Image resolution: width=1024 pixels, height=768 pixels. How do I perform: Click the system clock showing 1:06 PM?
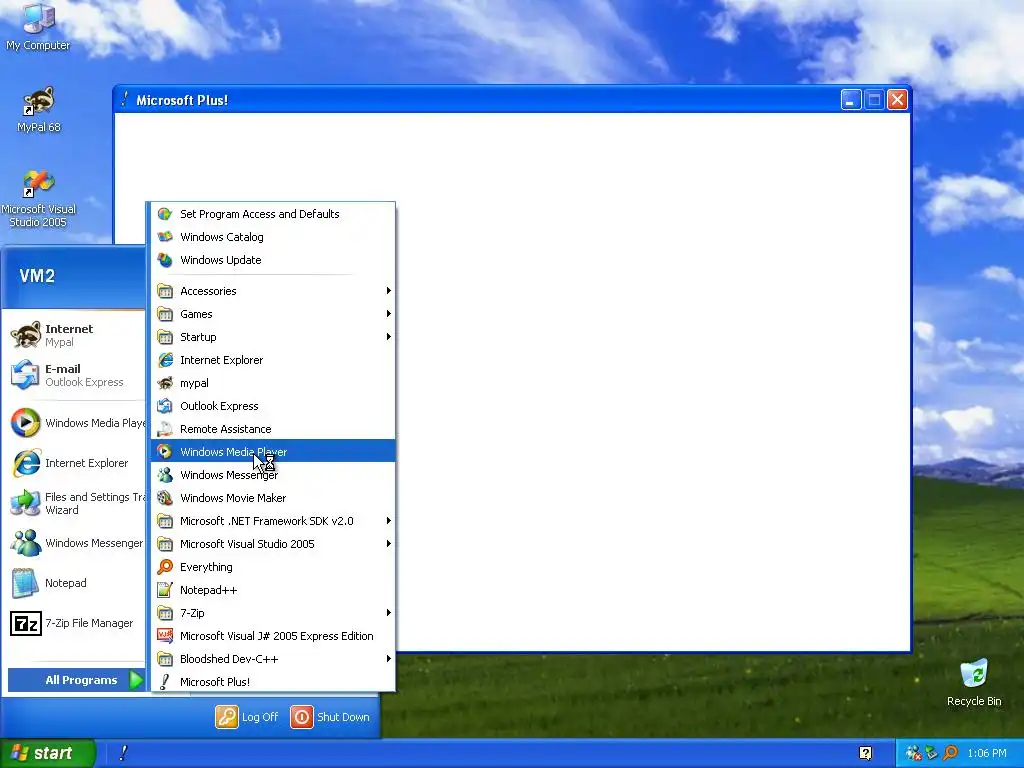(x=987, y=753)
